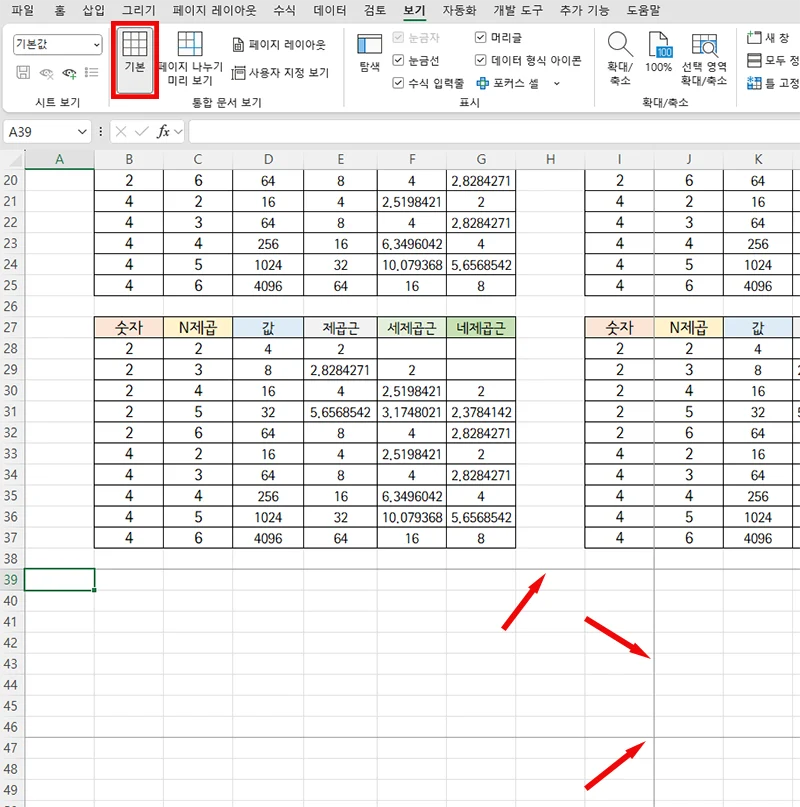Zoom to selection (선택 영역 확대/축소)
Image resolution: width=800 pixels, height=807 pixels.
(x=704, y=58)
